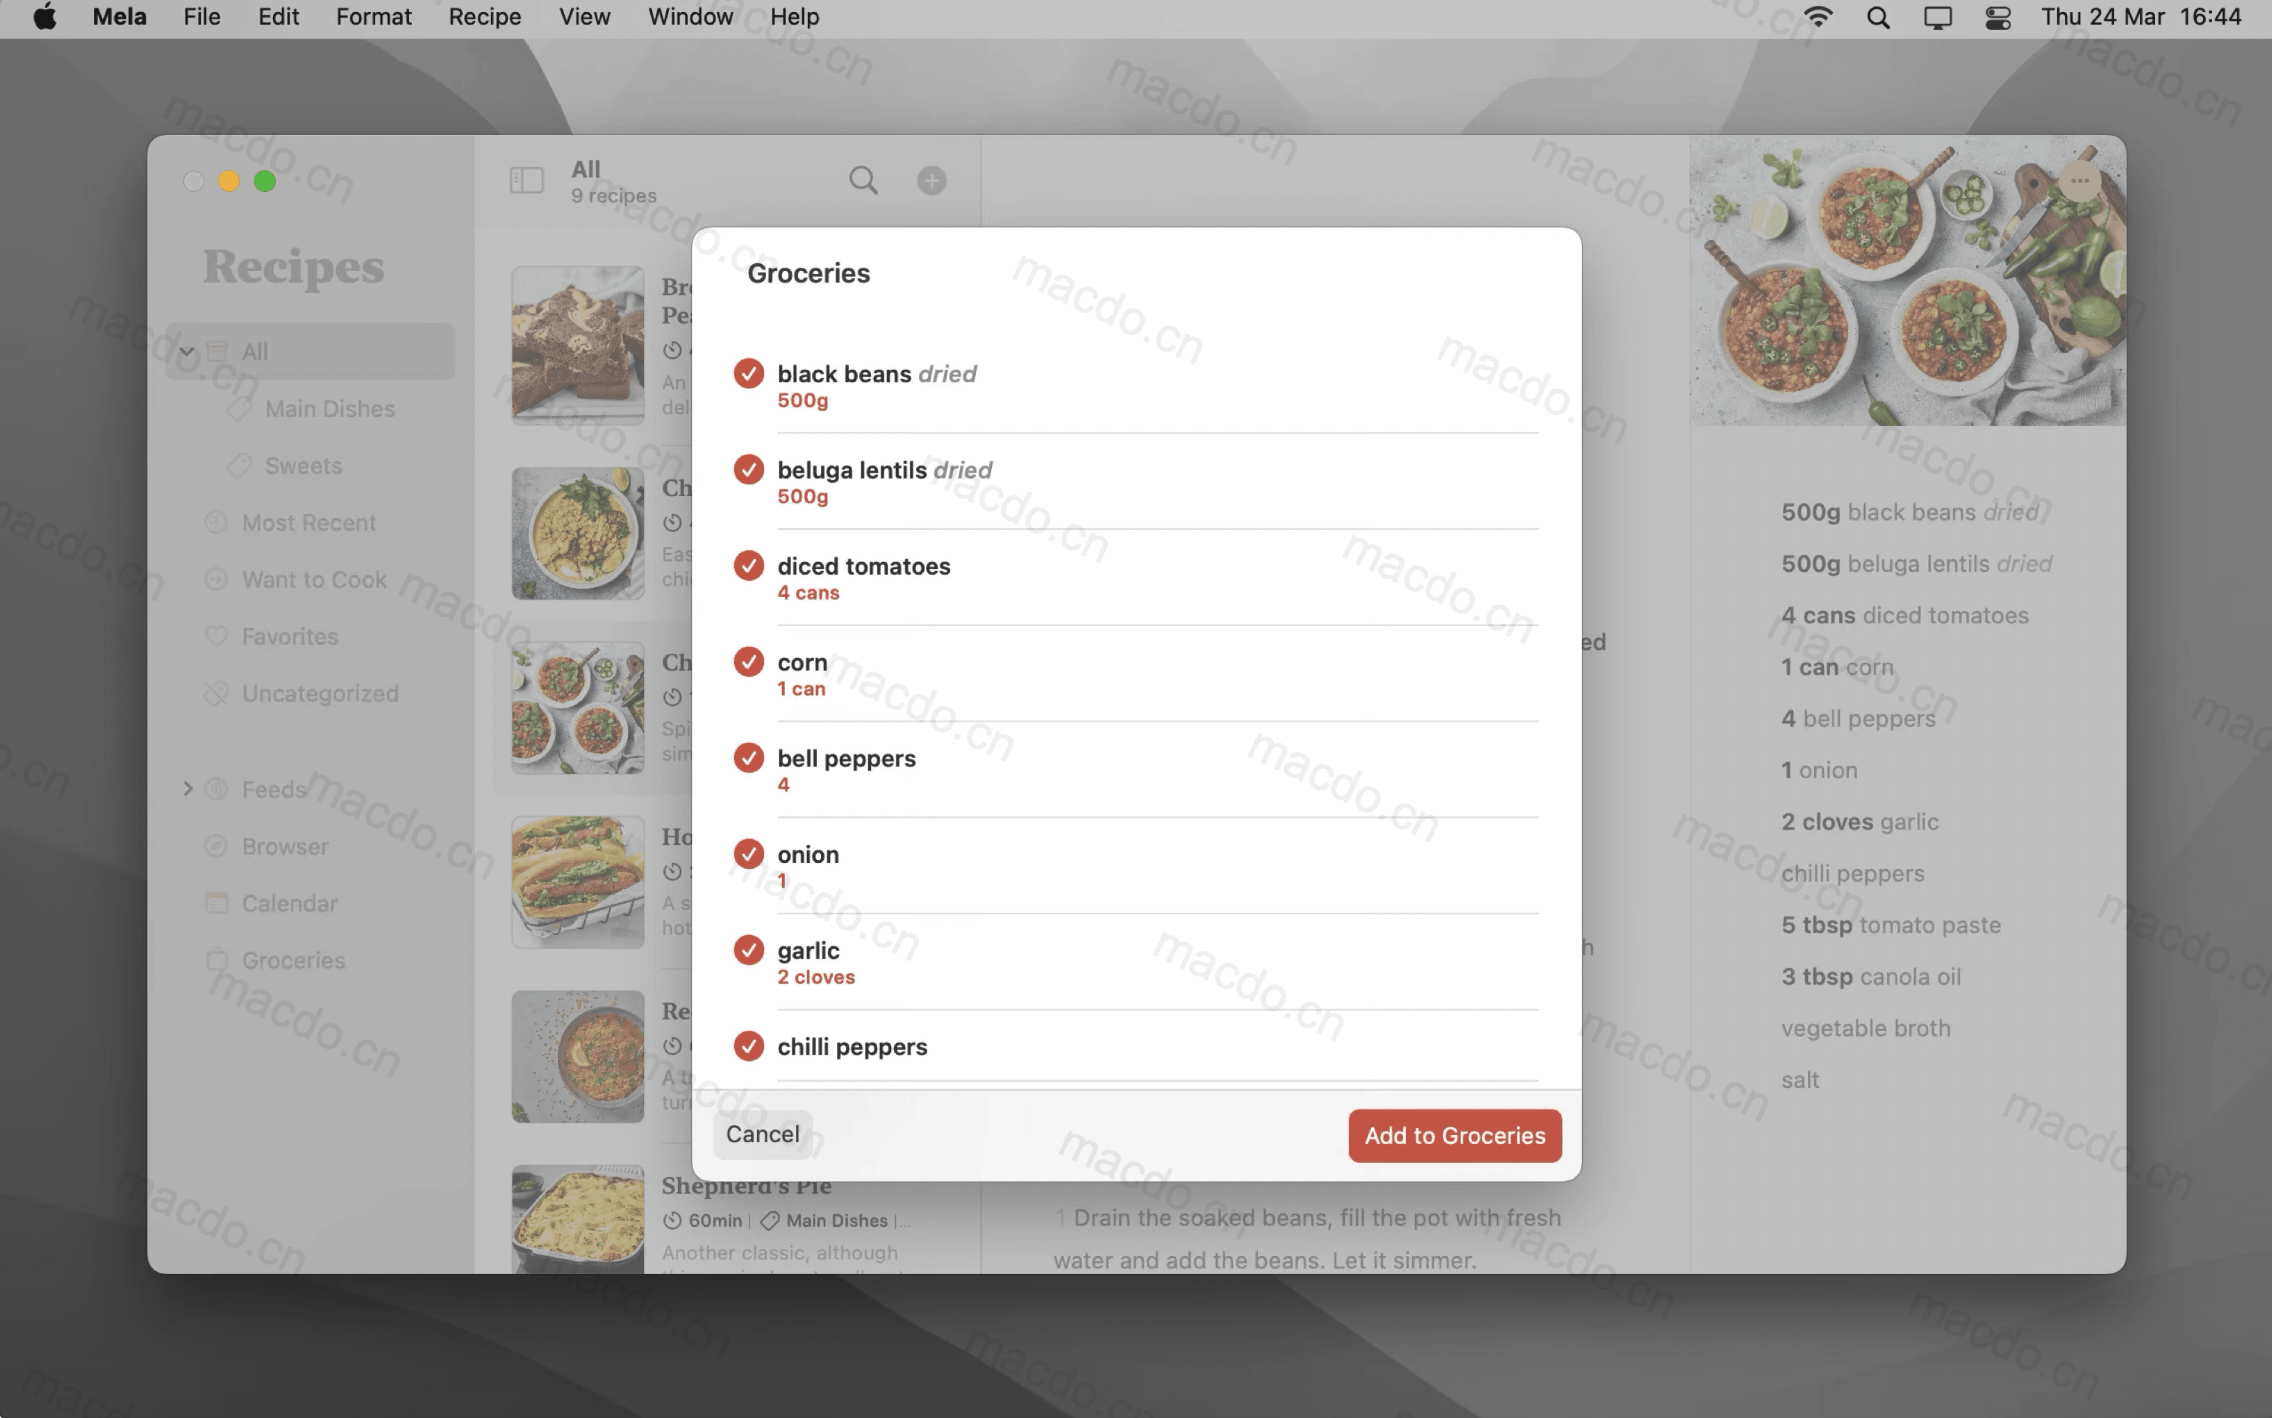Expand the Uncategorized recipe group
The image size is (2272, 1418).
[320, 693]
